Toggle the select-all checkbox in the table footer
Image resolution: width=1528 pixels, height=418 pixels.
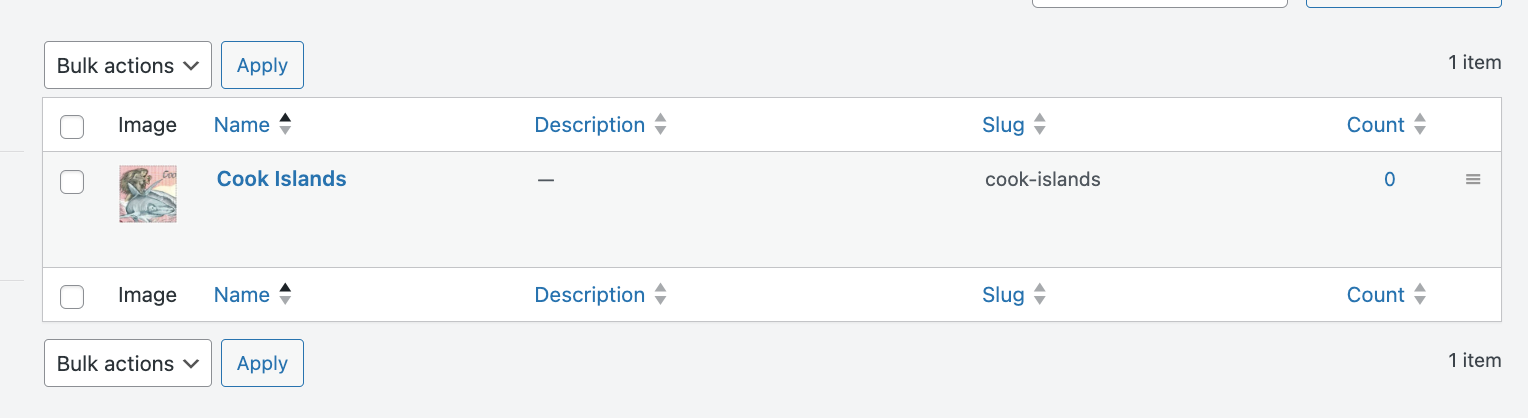click(x=72, y=296)
